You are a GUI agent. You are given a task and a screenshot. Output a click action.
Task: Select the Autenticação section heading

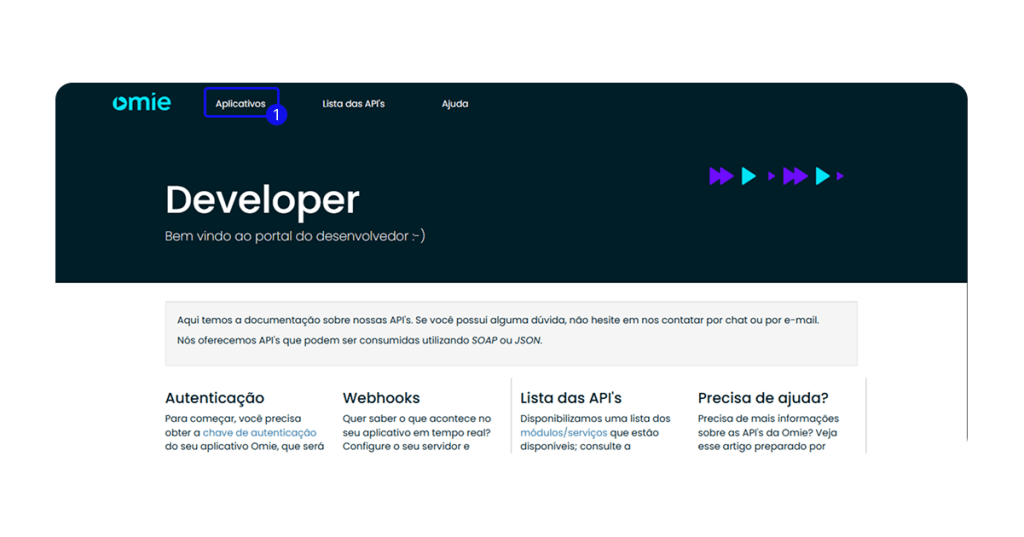click(x=214, y=398)
